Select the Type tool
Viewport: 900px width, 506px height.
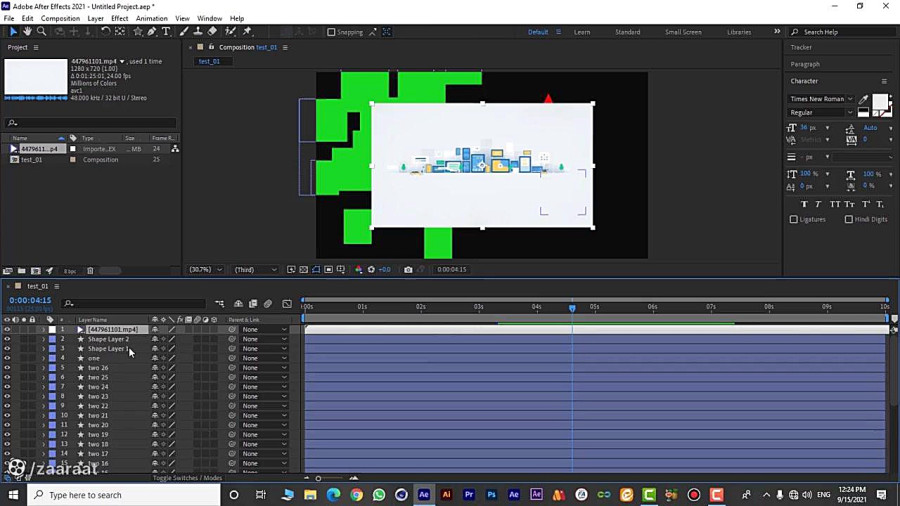tap(166, 32)
